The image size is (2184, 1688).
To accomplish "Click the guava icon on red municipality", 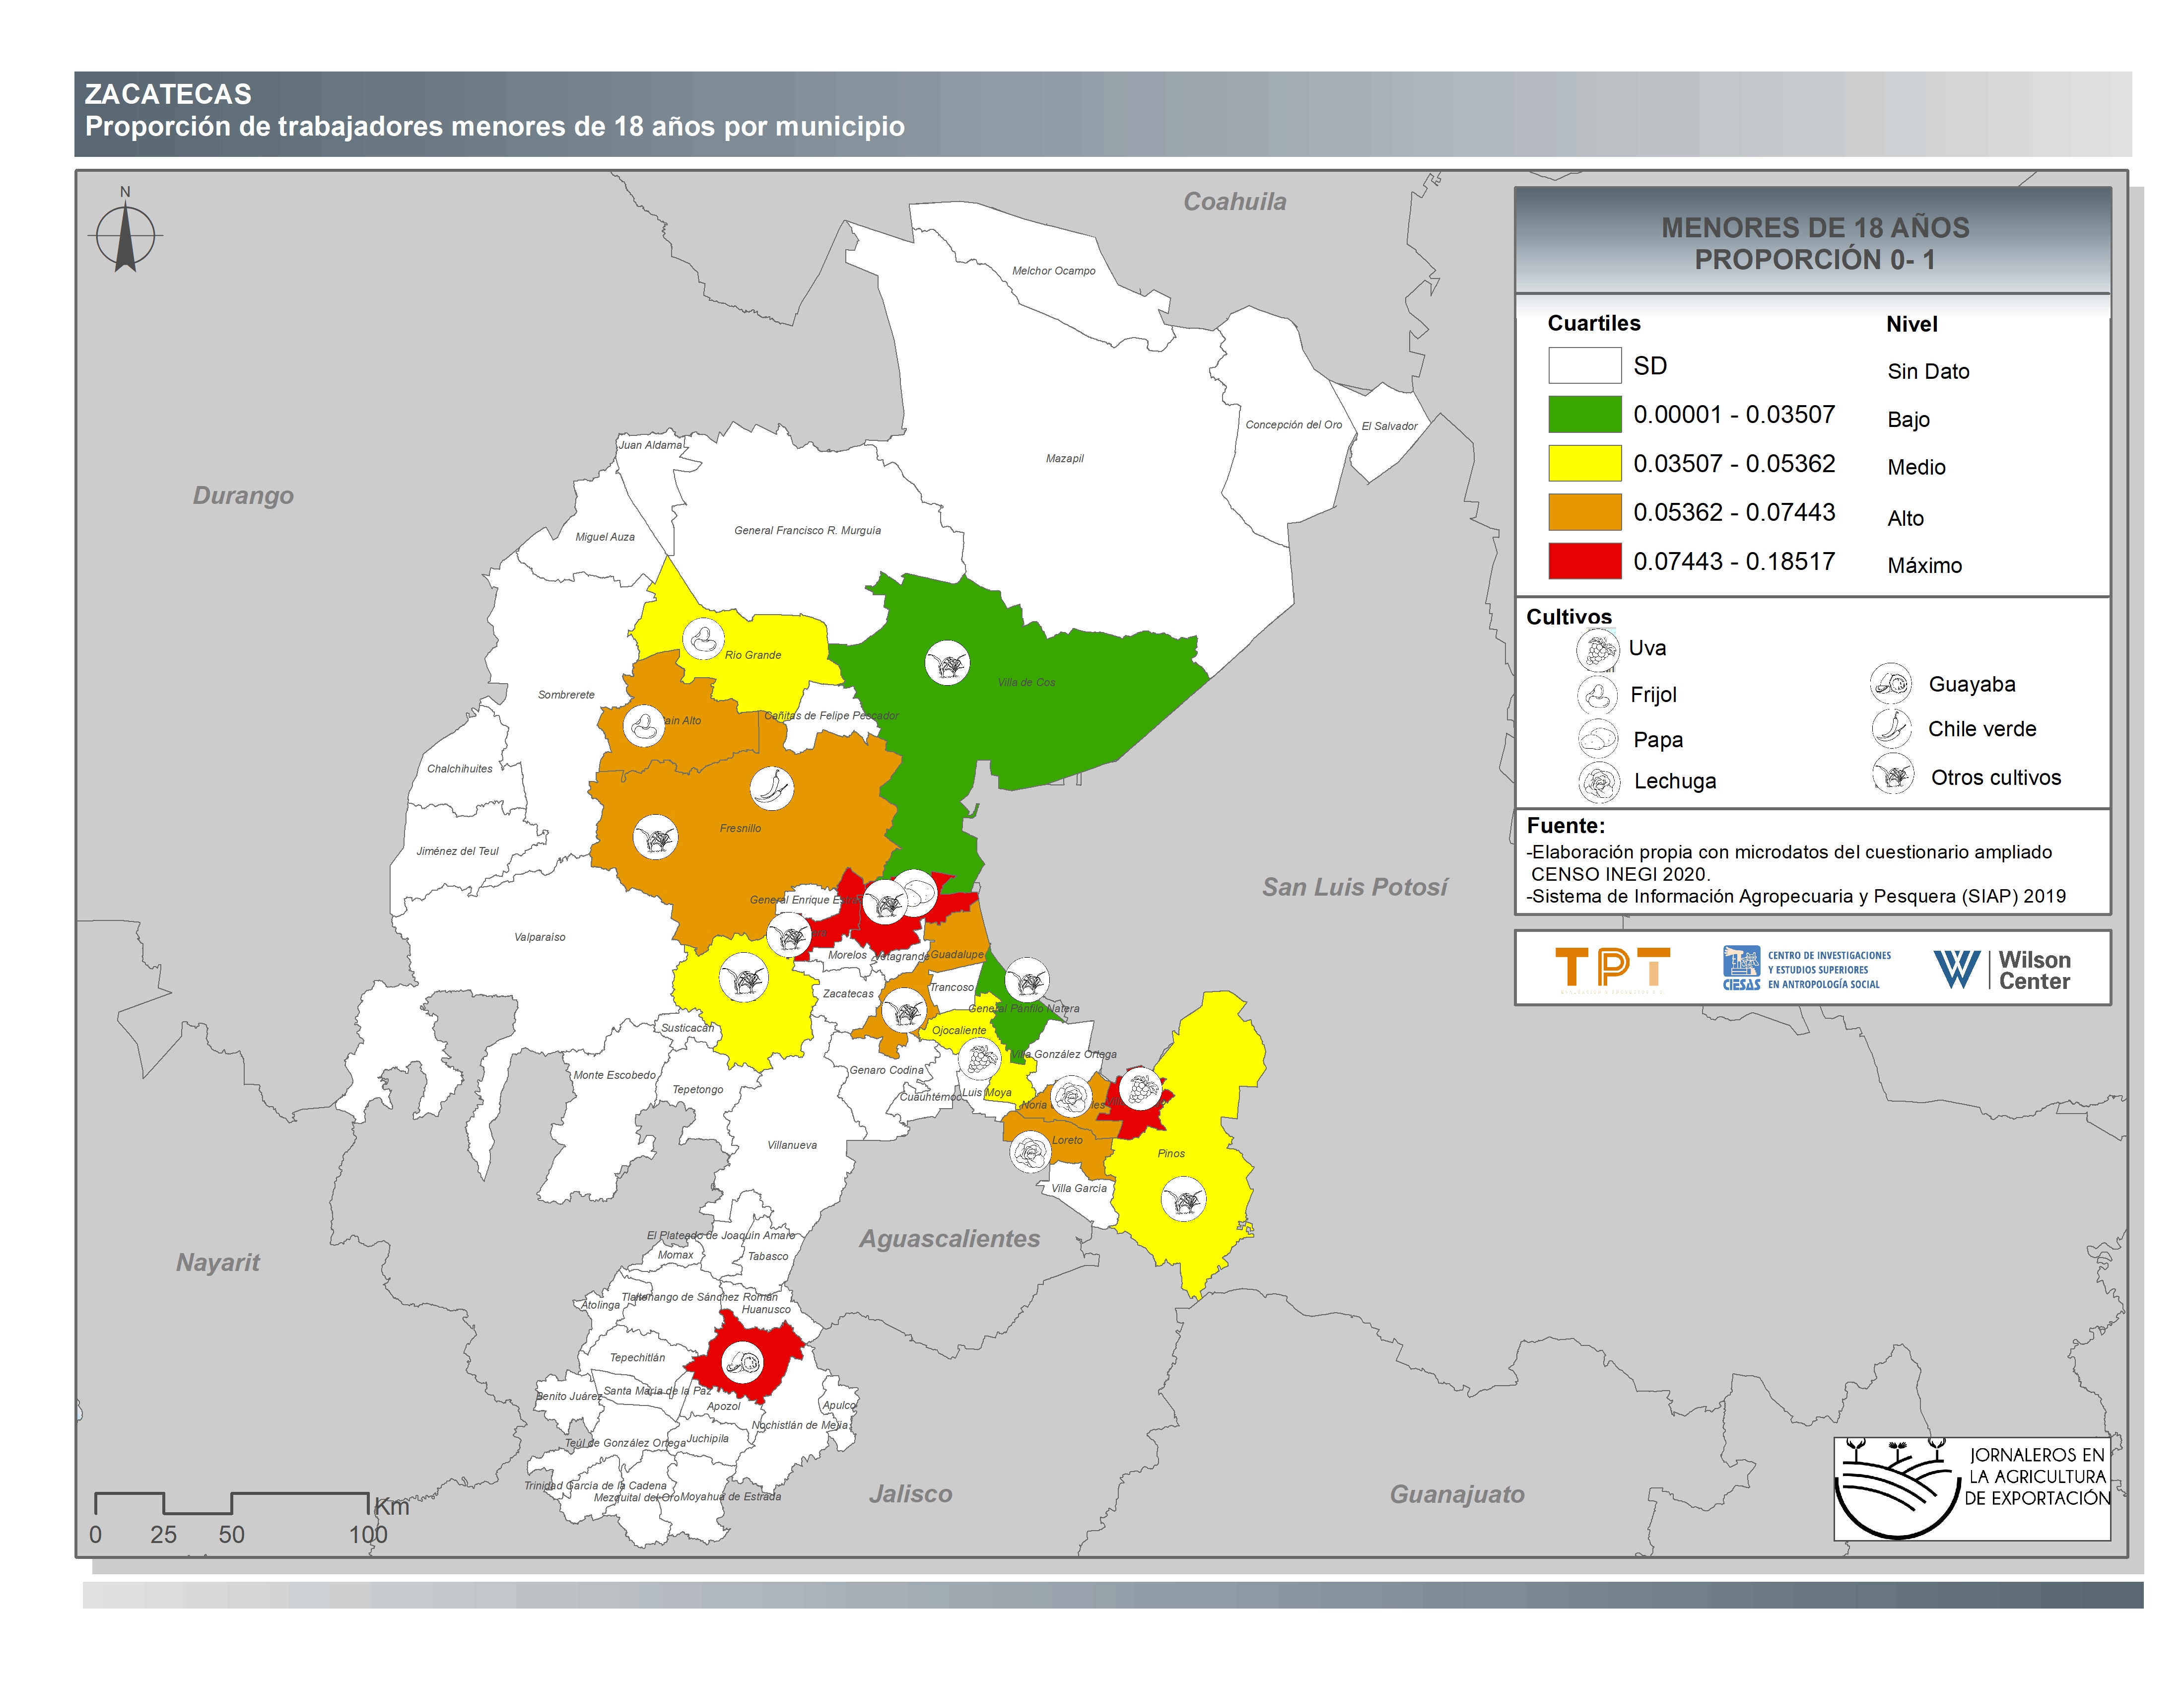I will point(742,1362).
